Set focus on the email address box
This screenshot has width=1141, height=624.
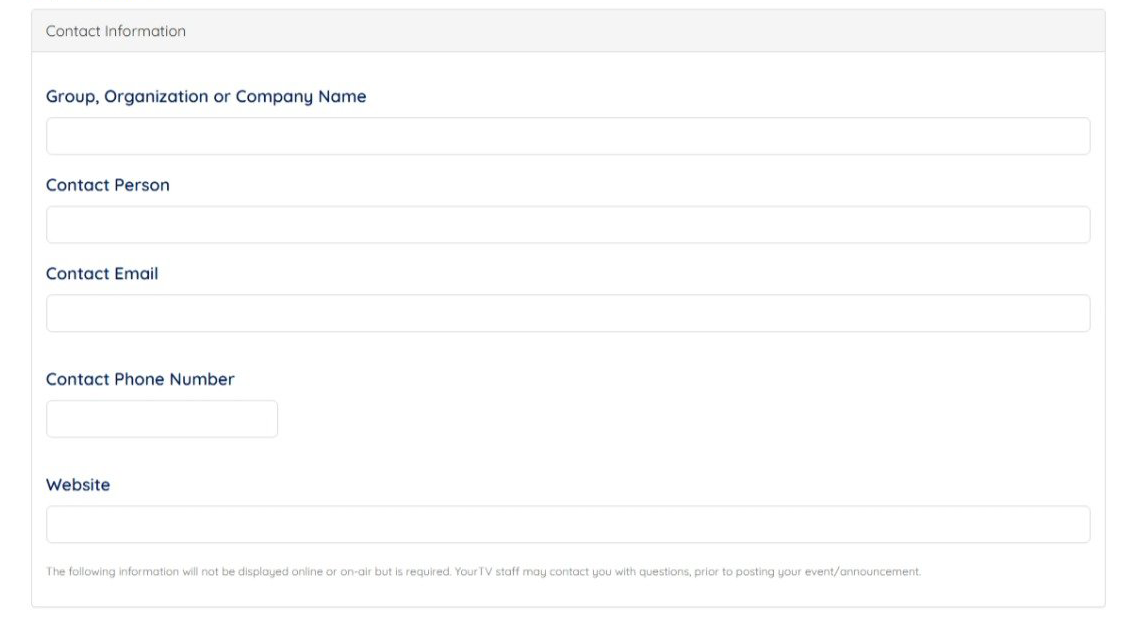tap(568, 313)
